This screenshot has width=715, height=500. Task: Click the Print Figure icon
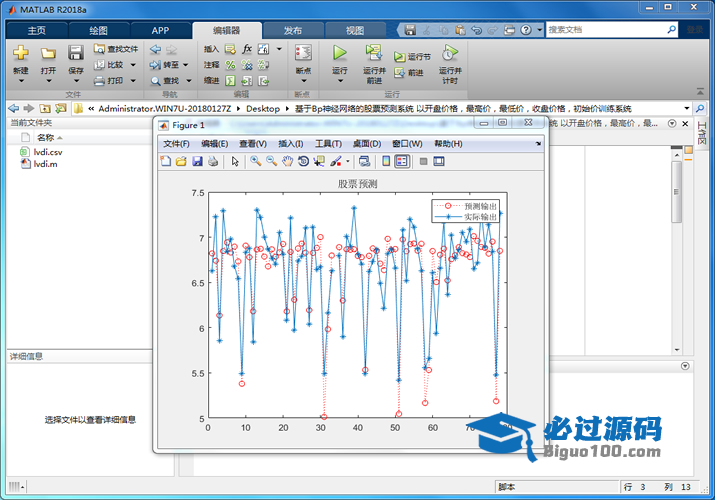[x=213, y=161]
